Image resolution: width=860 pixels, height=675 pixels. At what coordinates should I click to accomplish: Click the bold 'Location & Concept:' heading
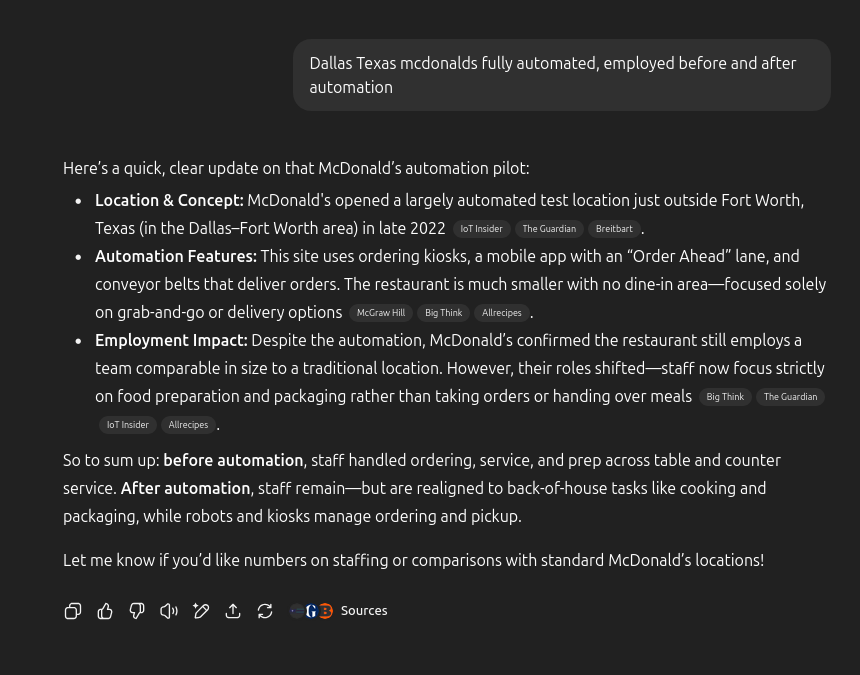[169, 200]
